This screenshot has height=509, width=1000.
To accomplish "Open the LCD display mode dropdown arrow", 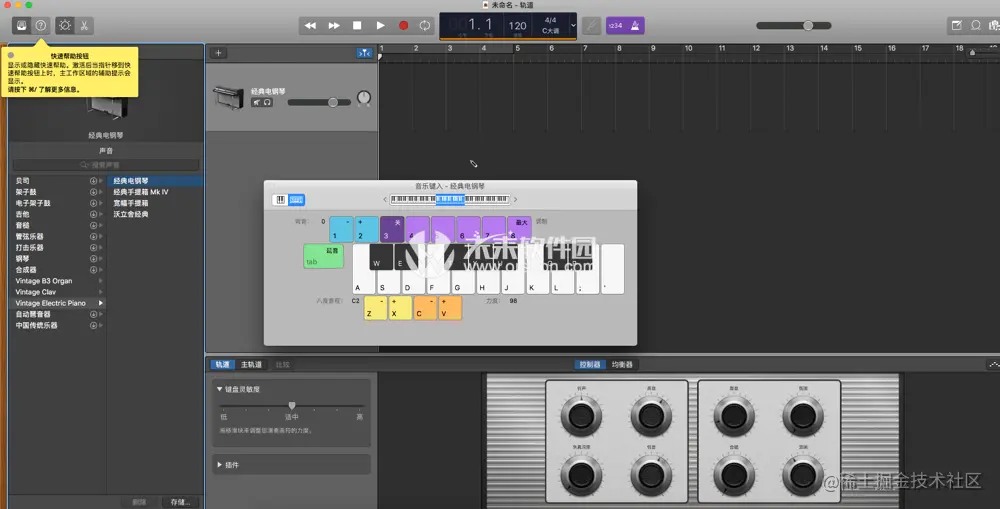I will (573, 26).
